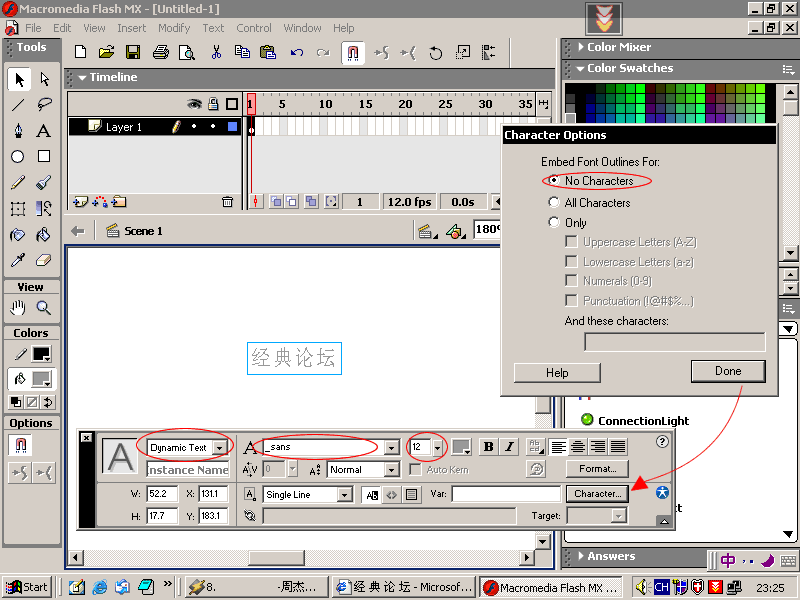Click the Cut scissors icon
800x600 pixels.
(216, 52)
